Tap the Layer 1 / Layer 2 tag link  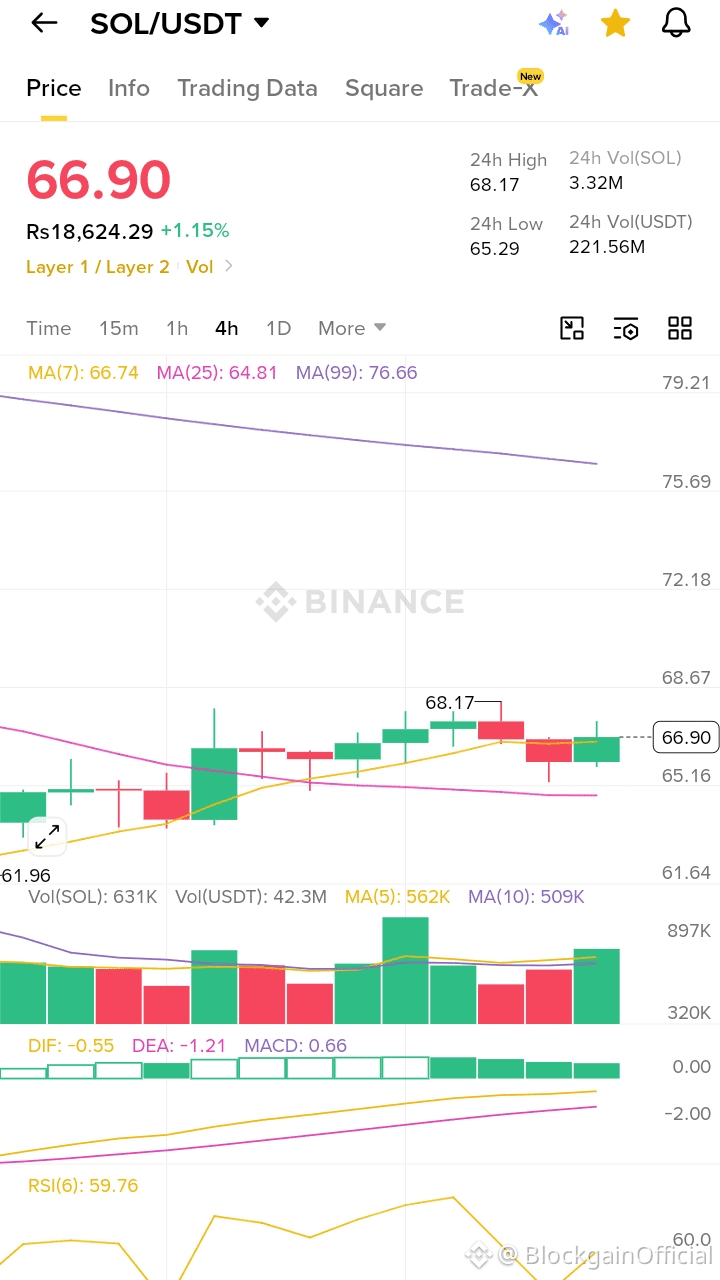(98, 267)
